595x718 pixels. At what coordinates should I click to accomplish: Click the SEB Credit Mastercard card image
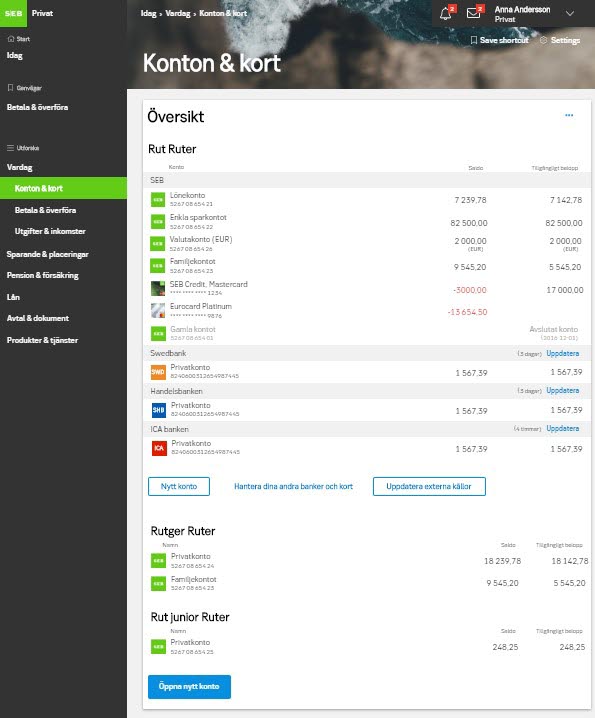(158, 288)
